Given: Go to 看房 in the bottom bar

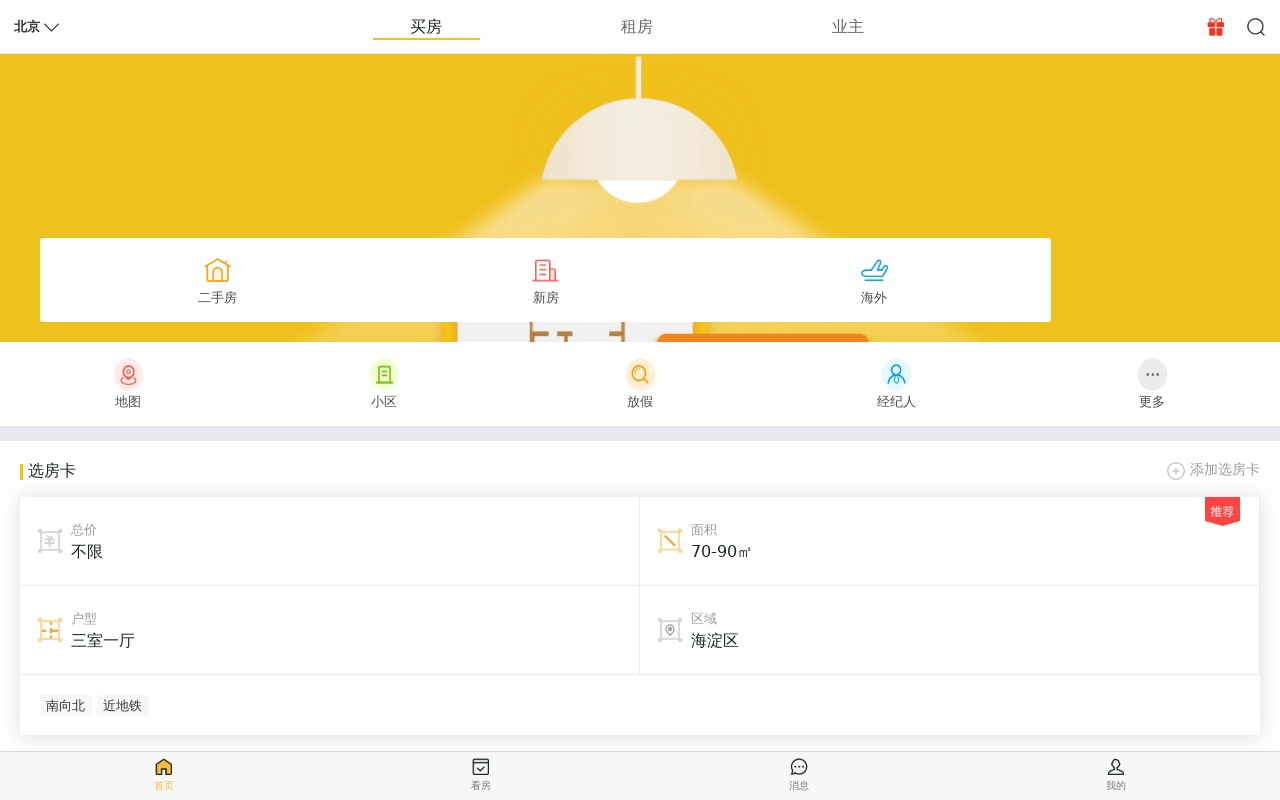Looking at the screenshot, I should pos(481,775).
